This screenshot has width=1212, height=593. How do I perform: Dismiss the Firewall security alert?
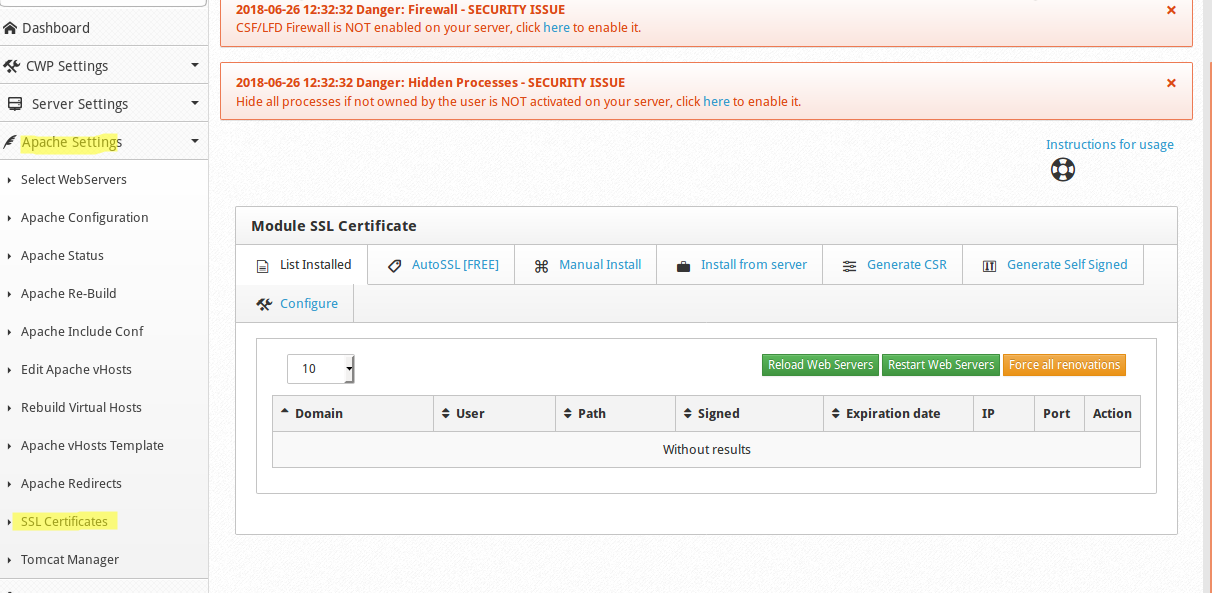point(1171,10)
